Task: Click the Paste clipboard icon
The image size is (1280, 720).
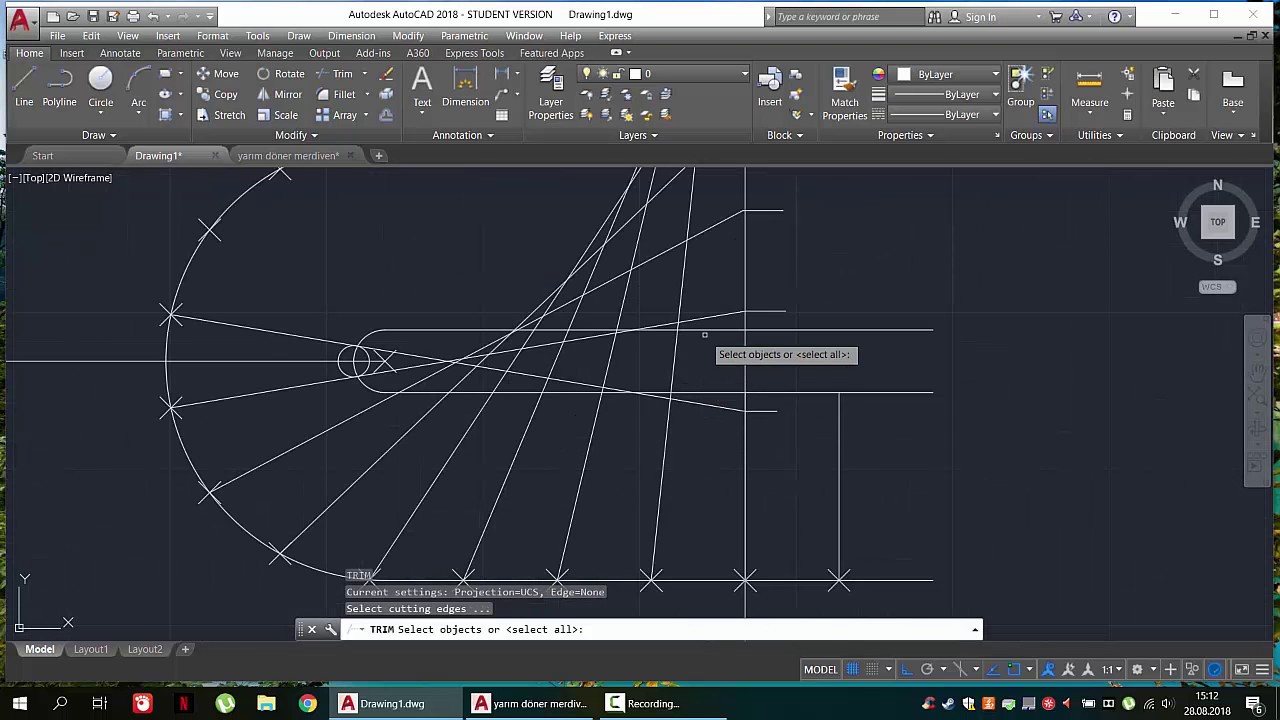Action: [1162, 87]
